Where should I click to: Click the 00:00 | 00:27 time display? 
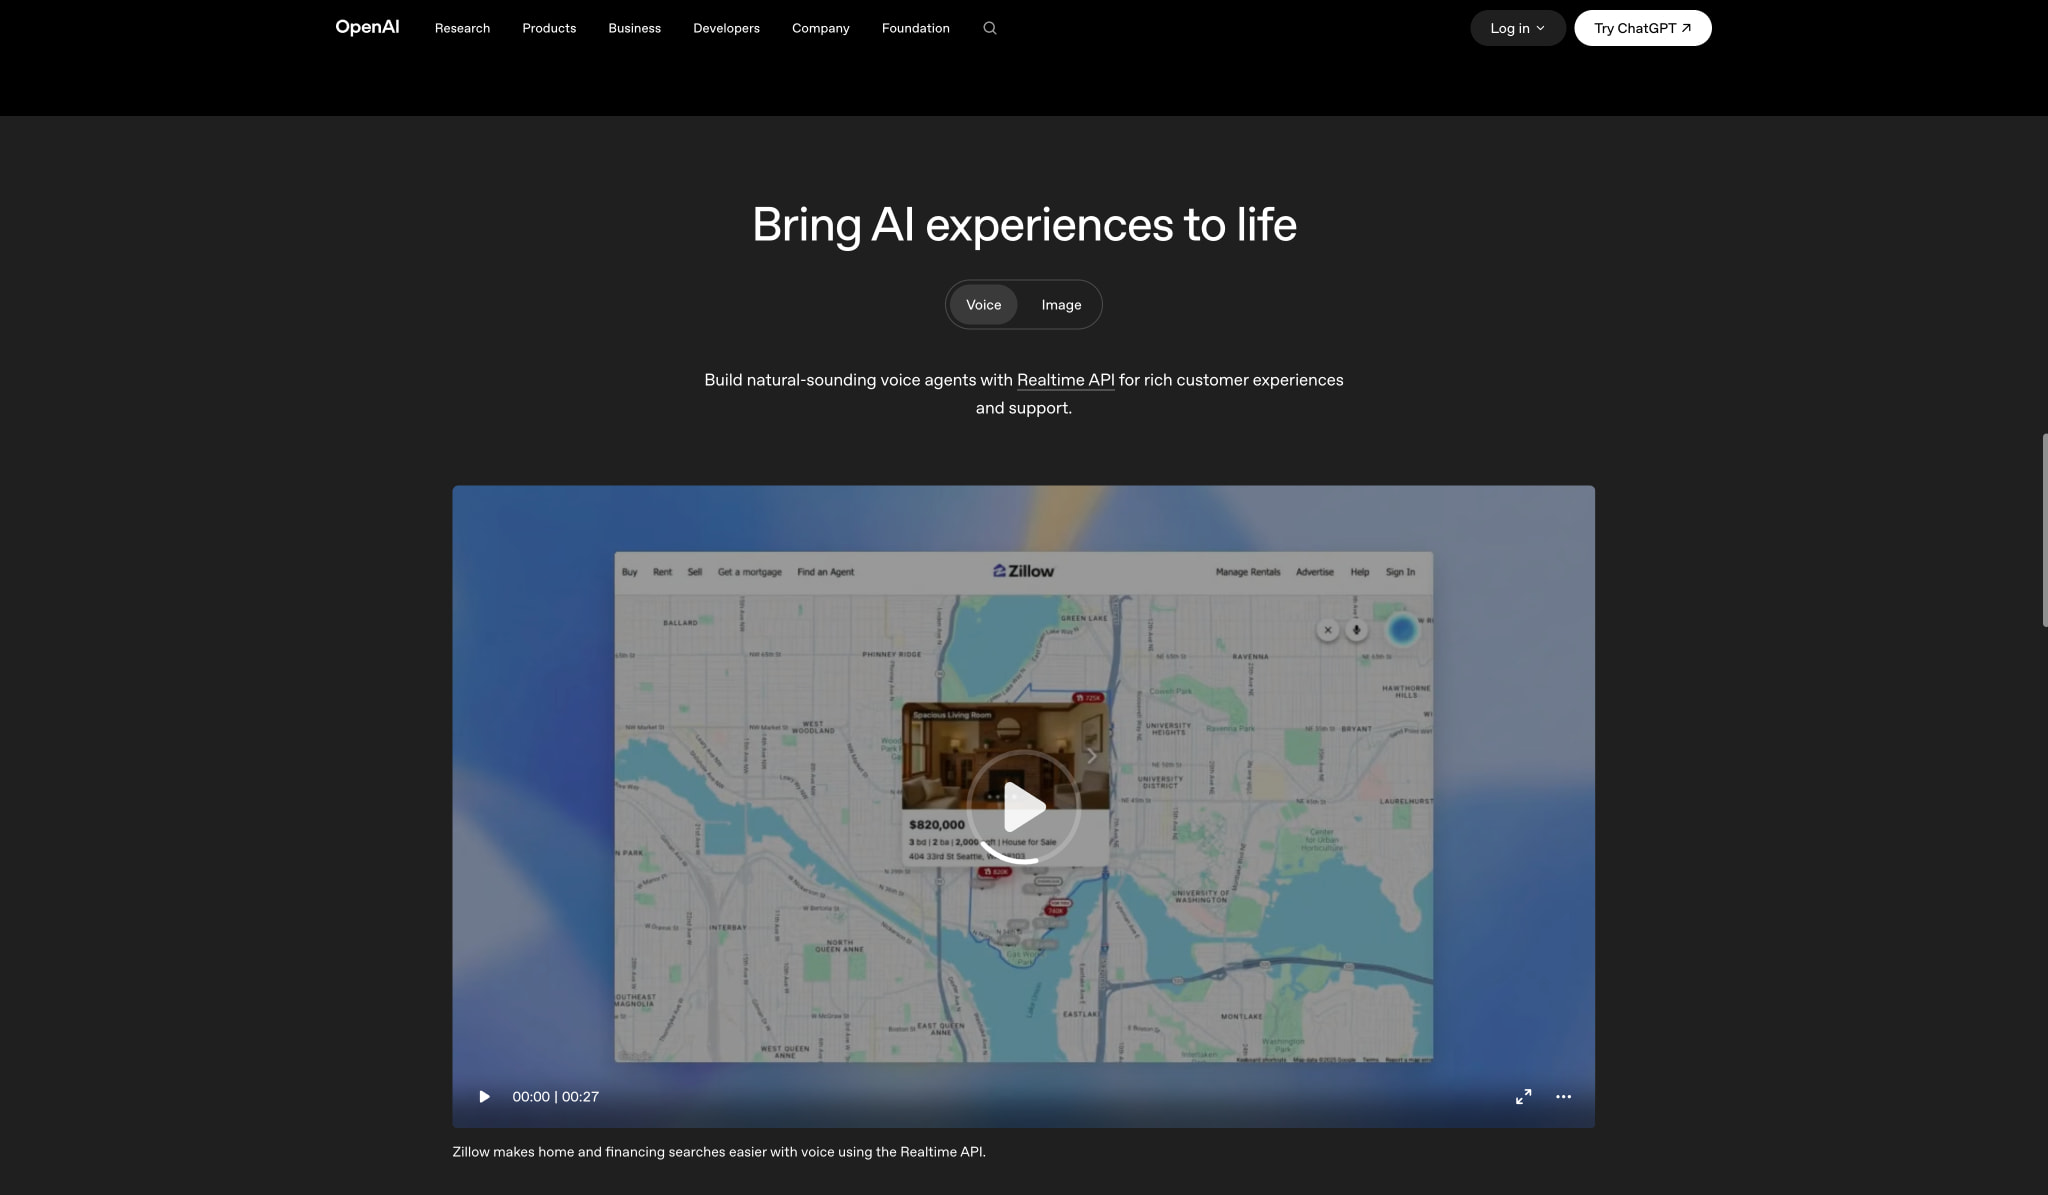pyautogui.click(x=555, y=1097)
